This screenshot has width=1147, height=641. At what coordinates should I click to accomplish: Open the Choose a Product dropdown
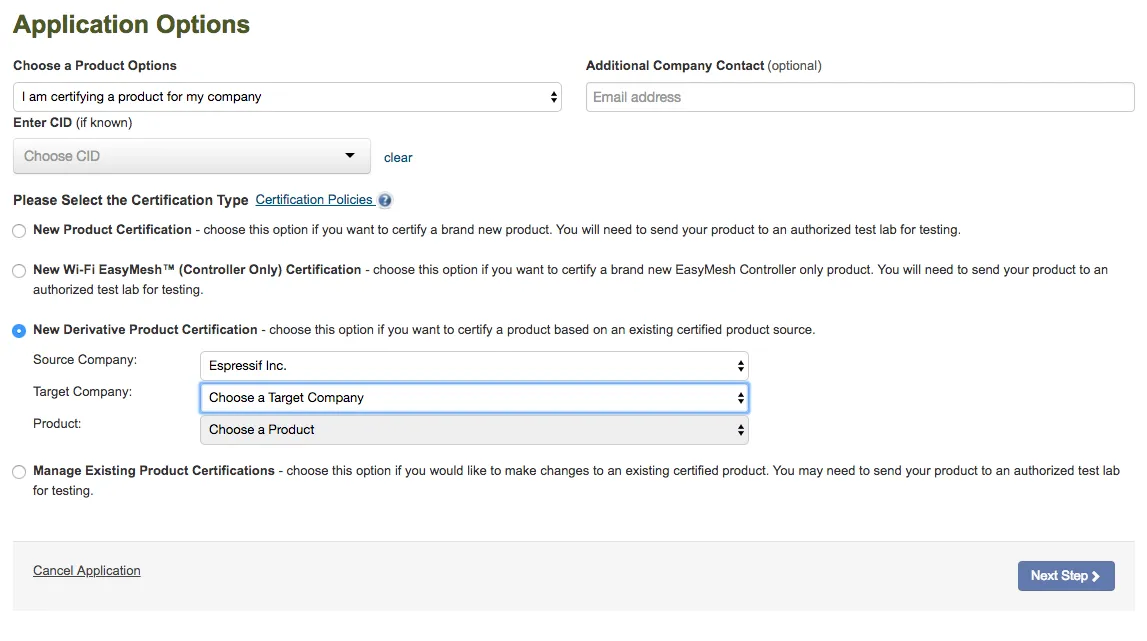click(x=474, y=430)
